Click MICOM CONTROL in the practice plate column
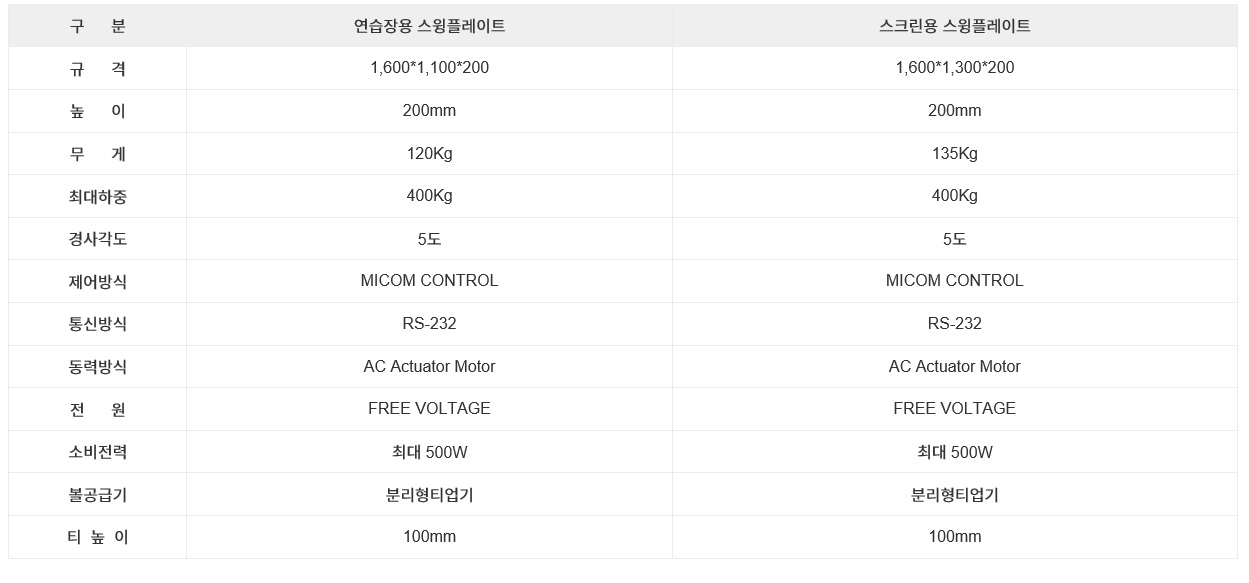Viewport: 1249px width, 583px height. [x=429, y=281]
